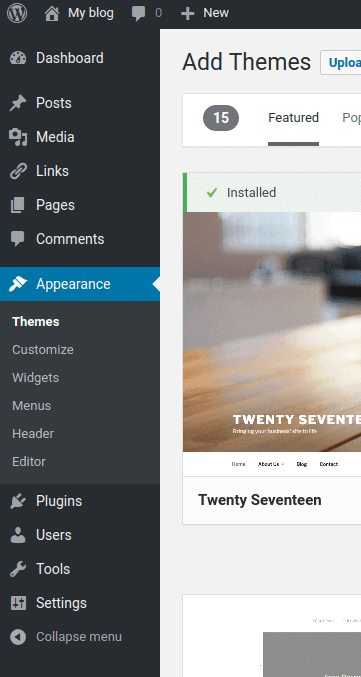This screenshot has height=677, width=361.
Task: Open the Plugins plug icon
Action: pos(18,501)
